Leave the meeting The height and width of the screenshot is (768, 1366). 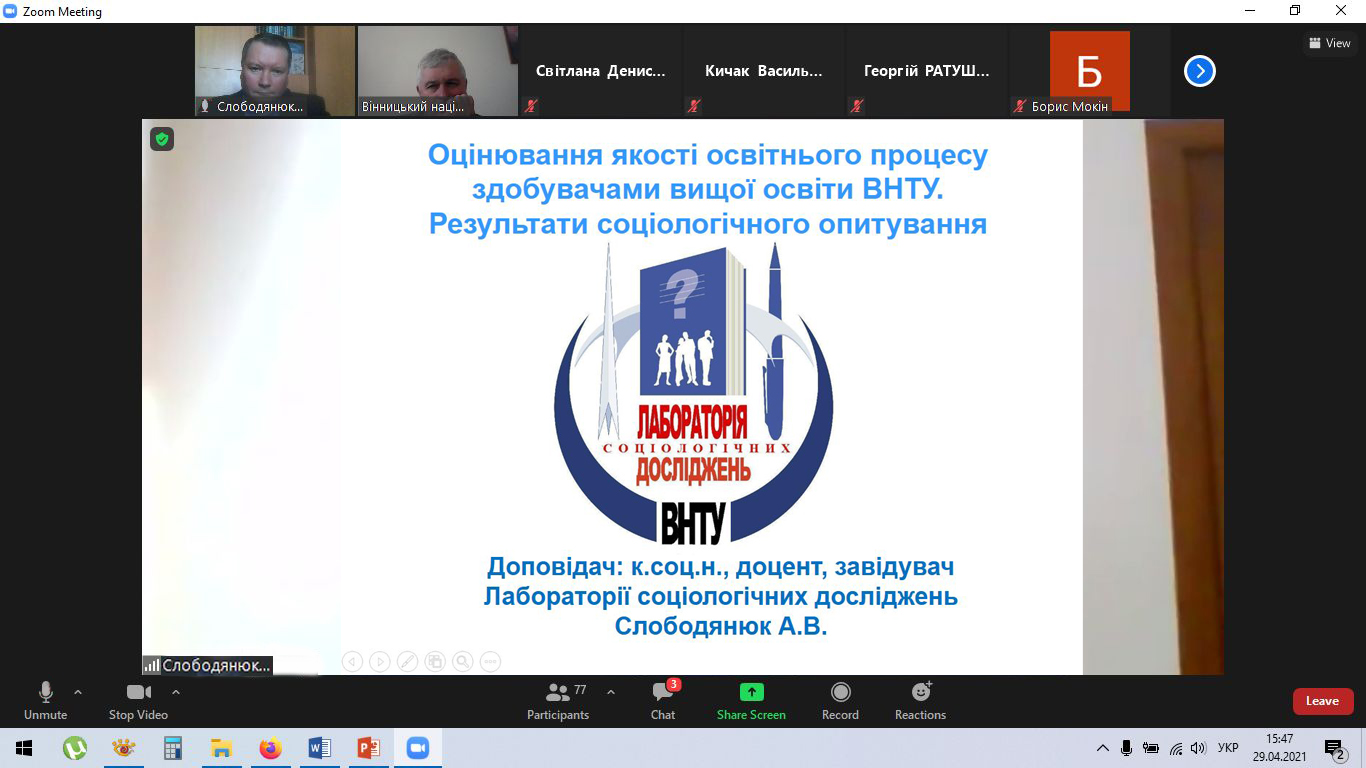[1323, 701]
